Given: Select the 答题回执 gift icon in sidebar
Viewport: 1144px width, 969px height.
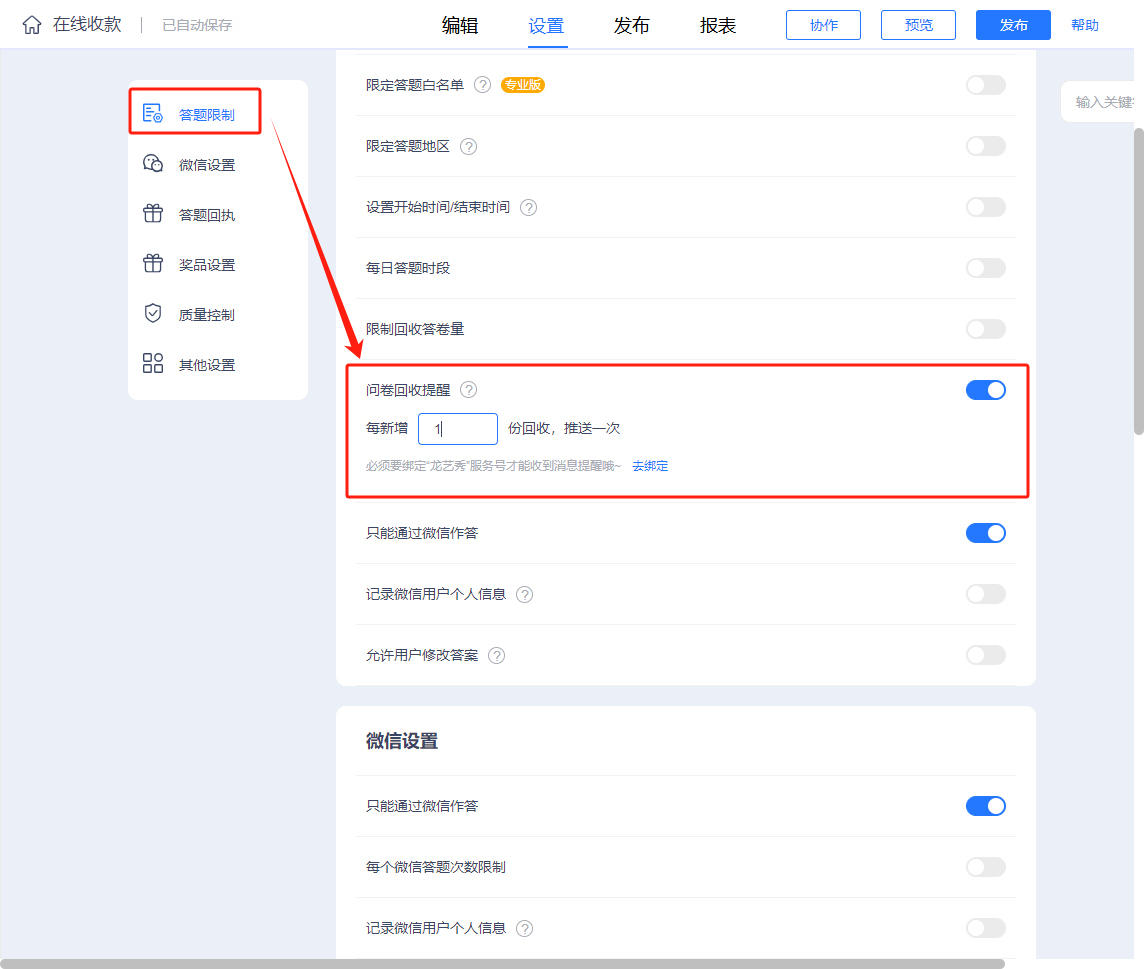Looking at the screenshot, I should tap(152, 214).
